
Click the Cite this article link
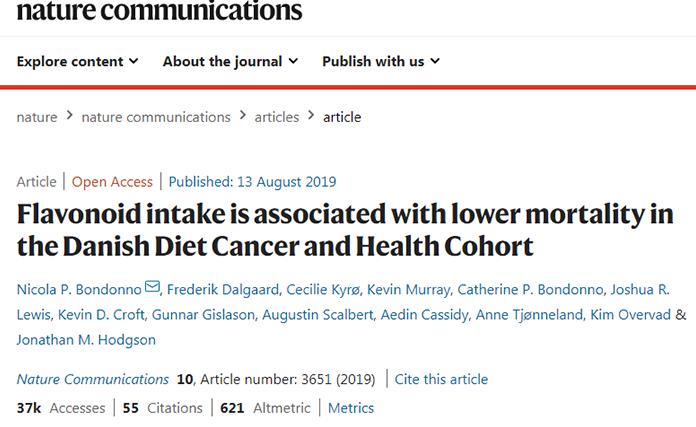click(x=441, y=379)
